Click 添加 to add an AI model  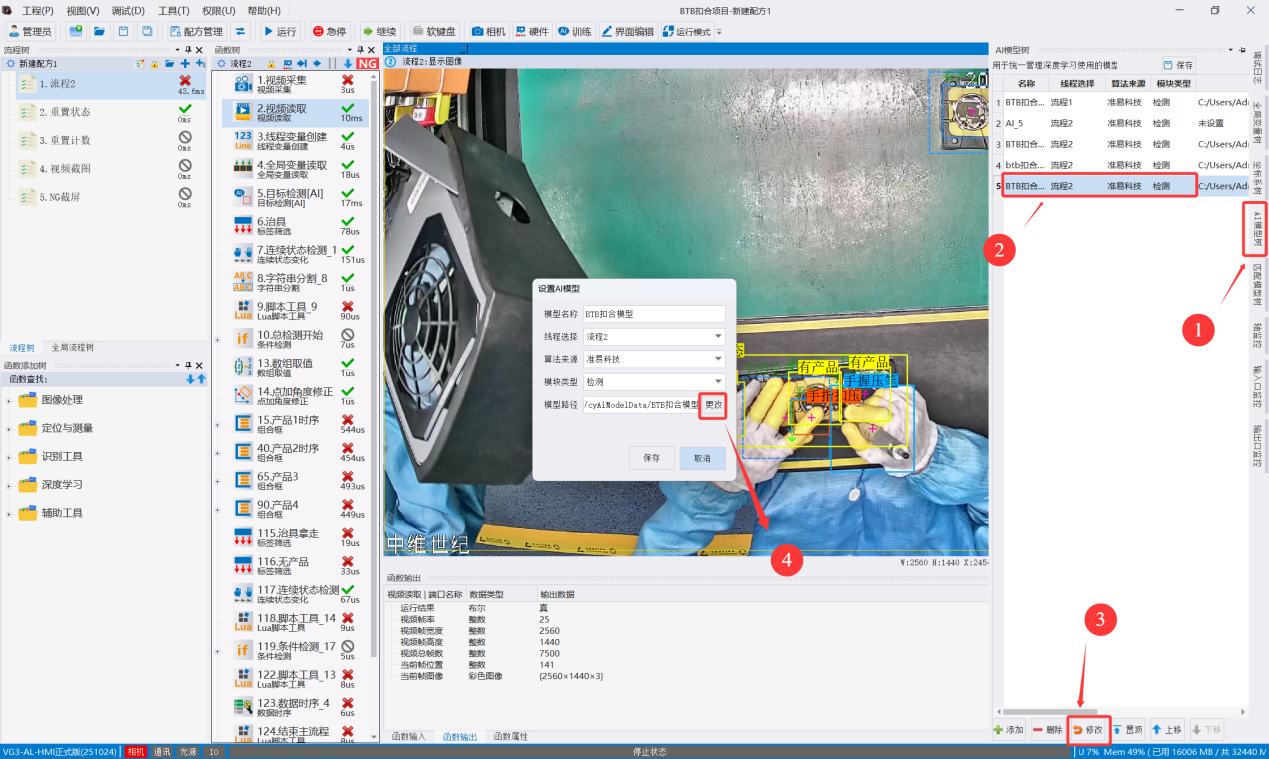(x=1009, y=730)
